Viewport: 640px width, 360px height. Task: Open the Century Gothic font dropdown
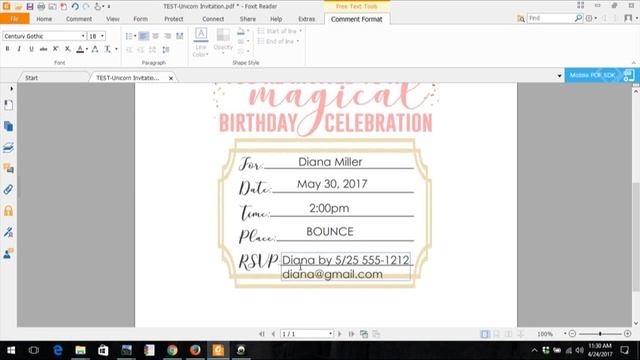tap(83, 36)
